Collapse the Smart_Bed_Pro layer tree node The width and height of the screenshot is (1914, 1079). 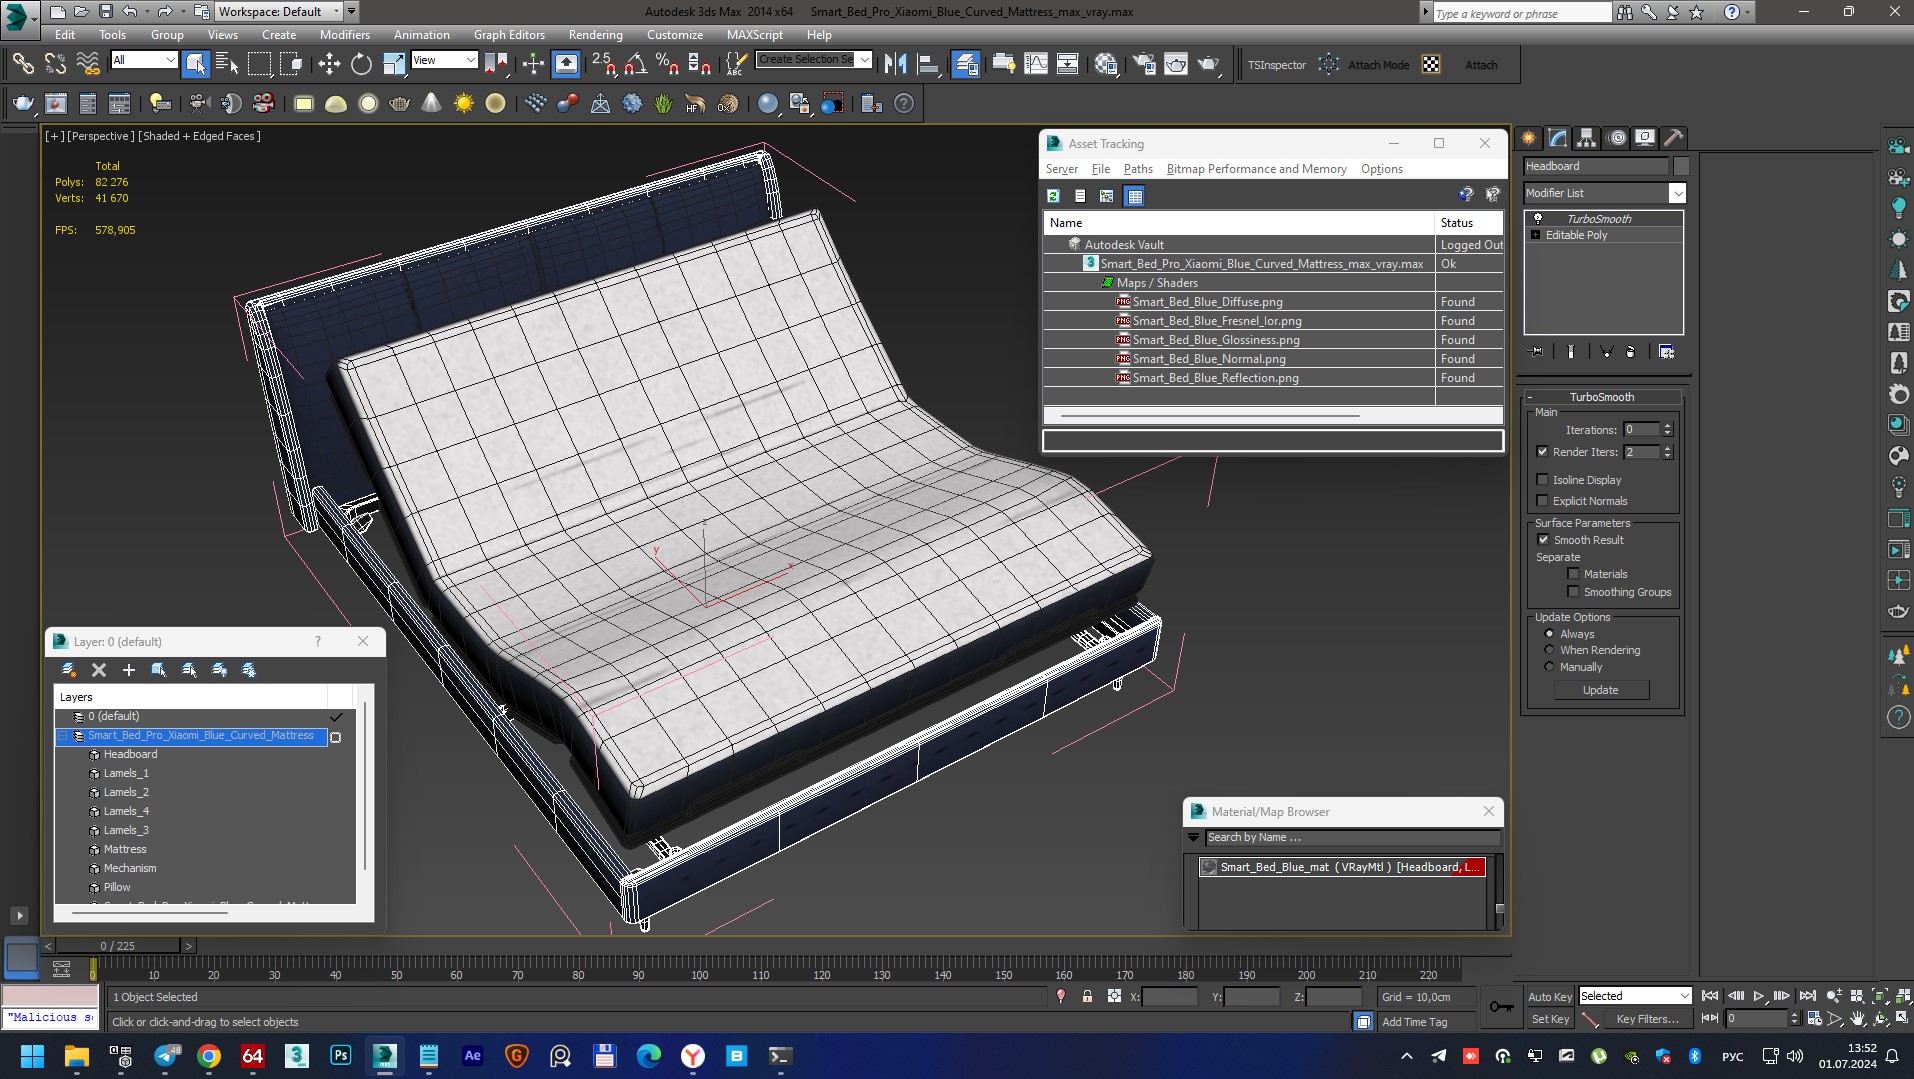pyautogui.click(x=63, y=736)
